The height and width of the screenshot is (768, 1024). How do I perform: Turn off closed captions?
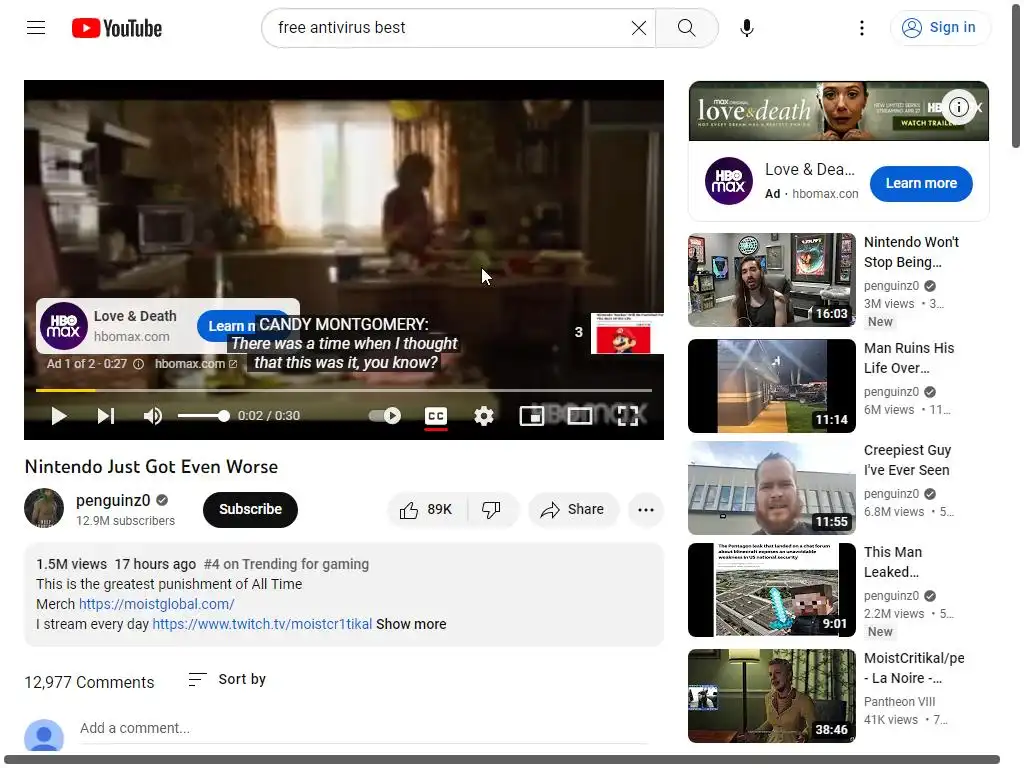[x=436, y=416]
